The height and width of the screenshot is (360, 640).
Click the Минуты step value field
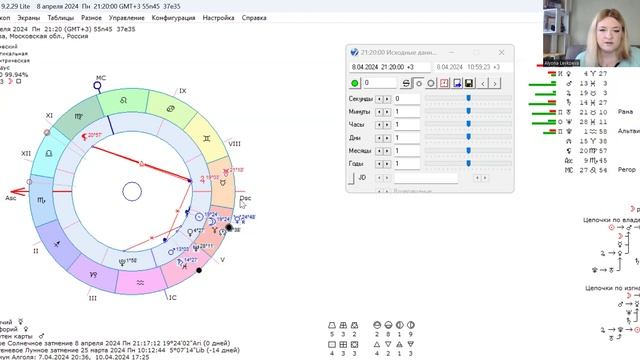[x=407, y=112]
